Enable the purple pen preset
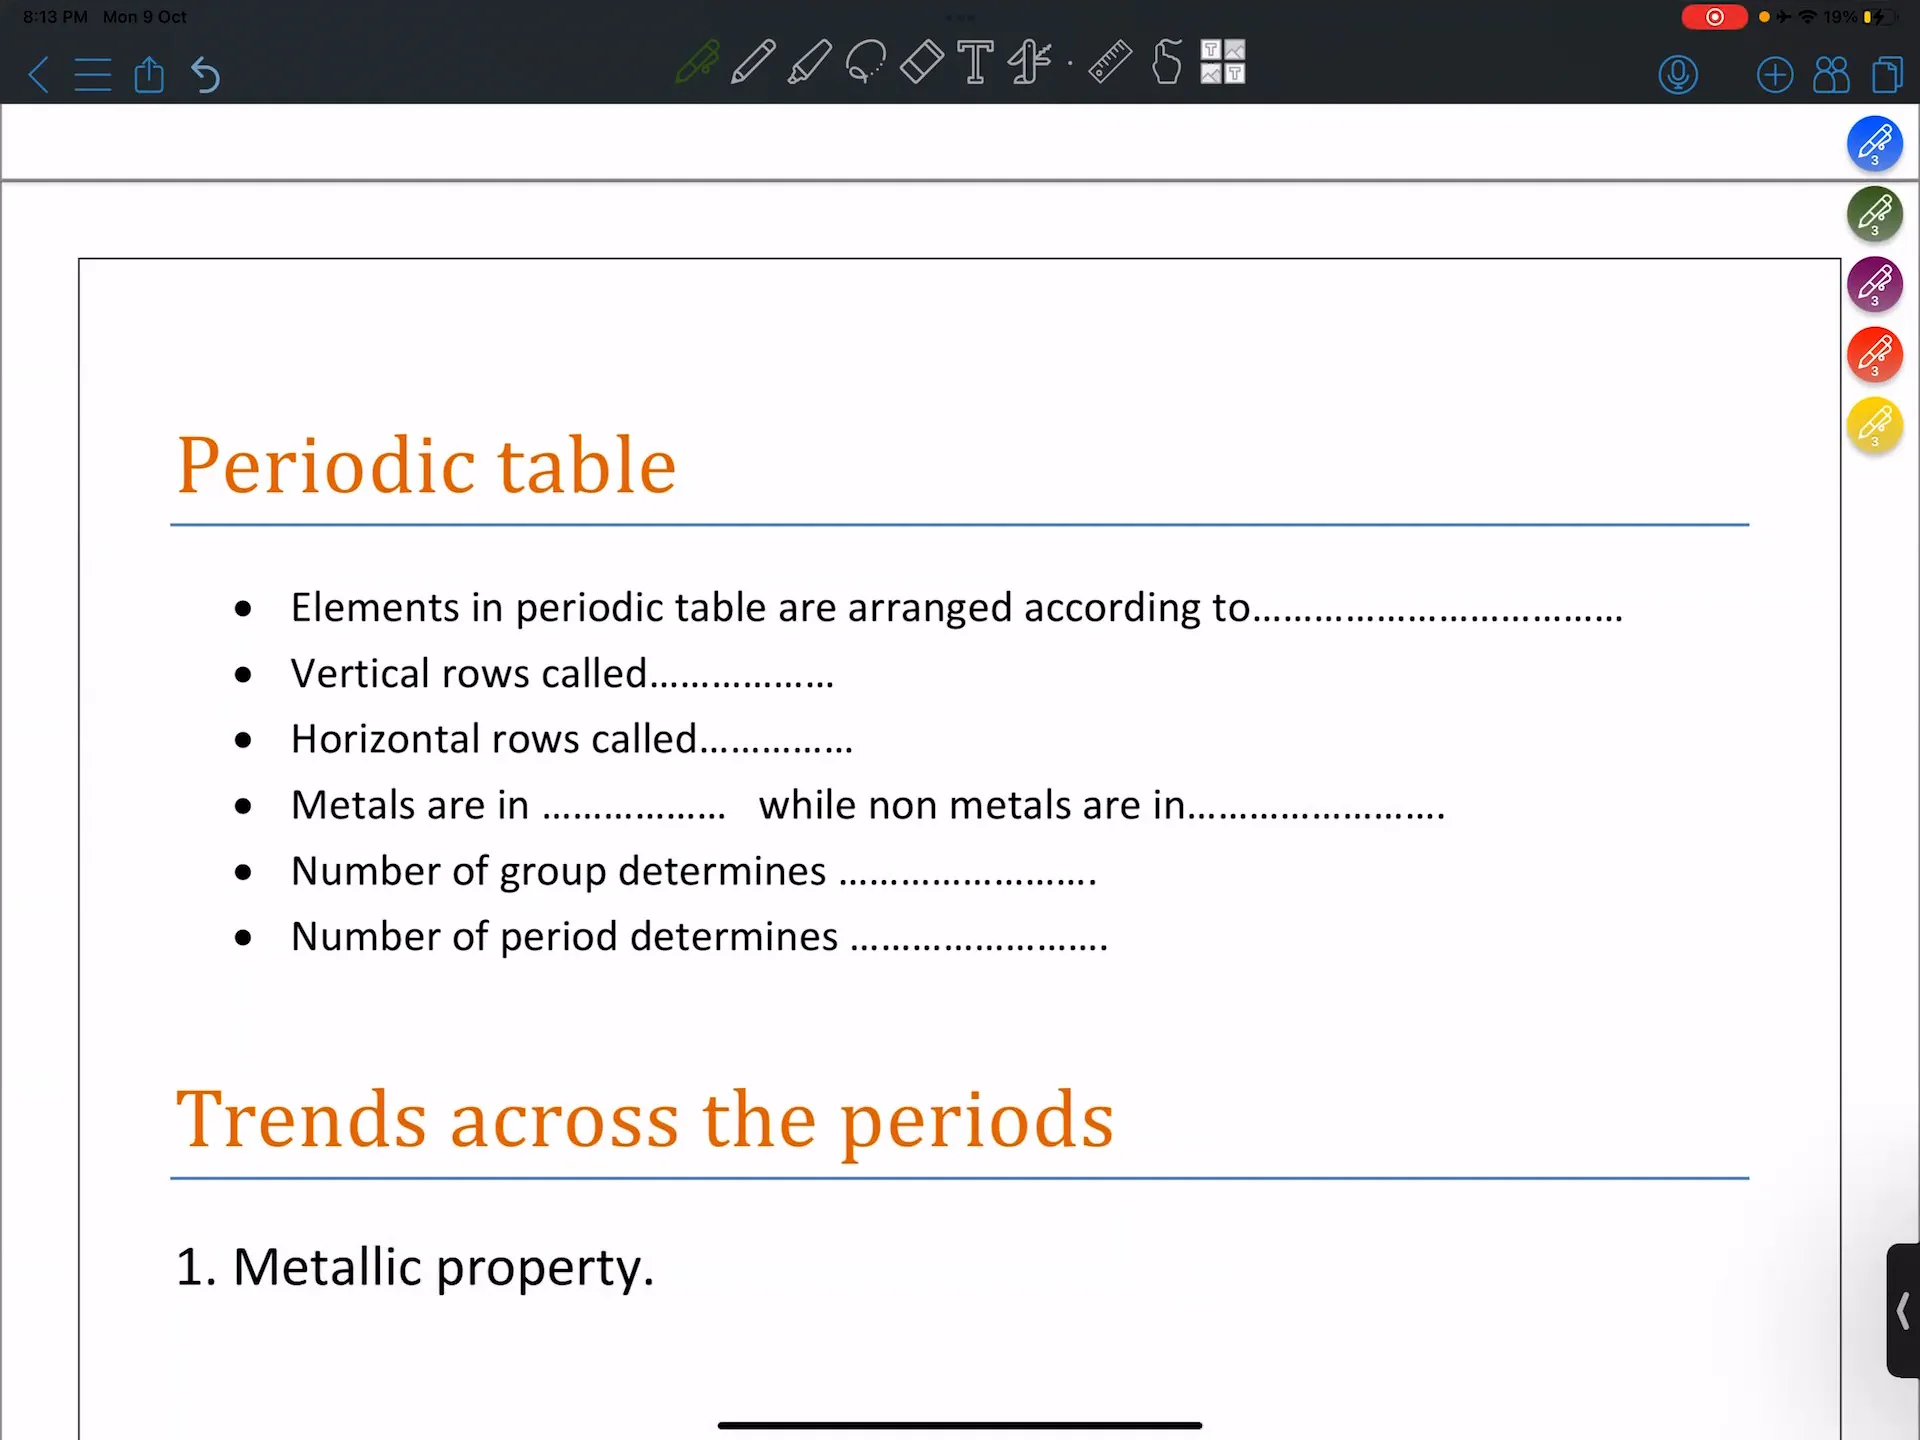The image size is (1920, 1440). pos(1875,284)
